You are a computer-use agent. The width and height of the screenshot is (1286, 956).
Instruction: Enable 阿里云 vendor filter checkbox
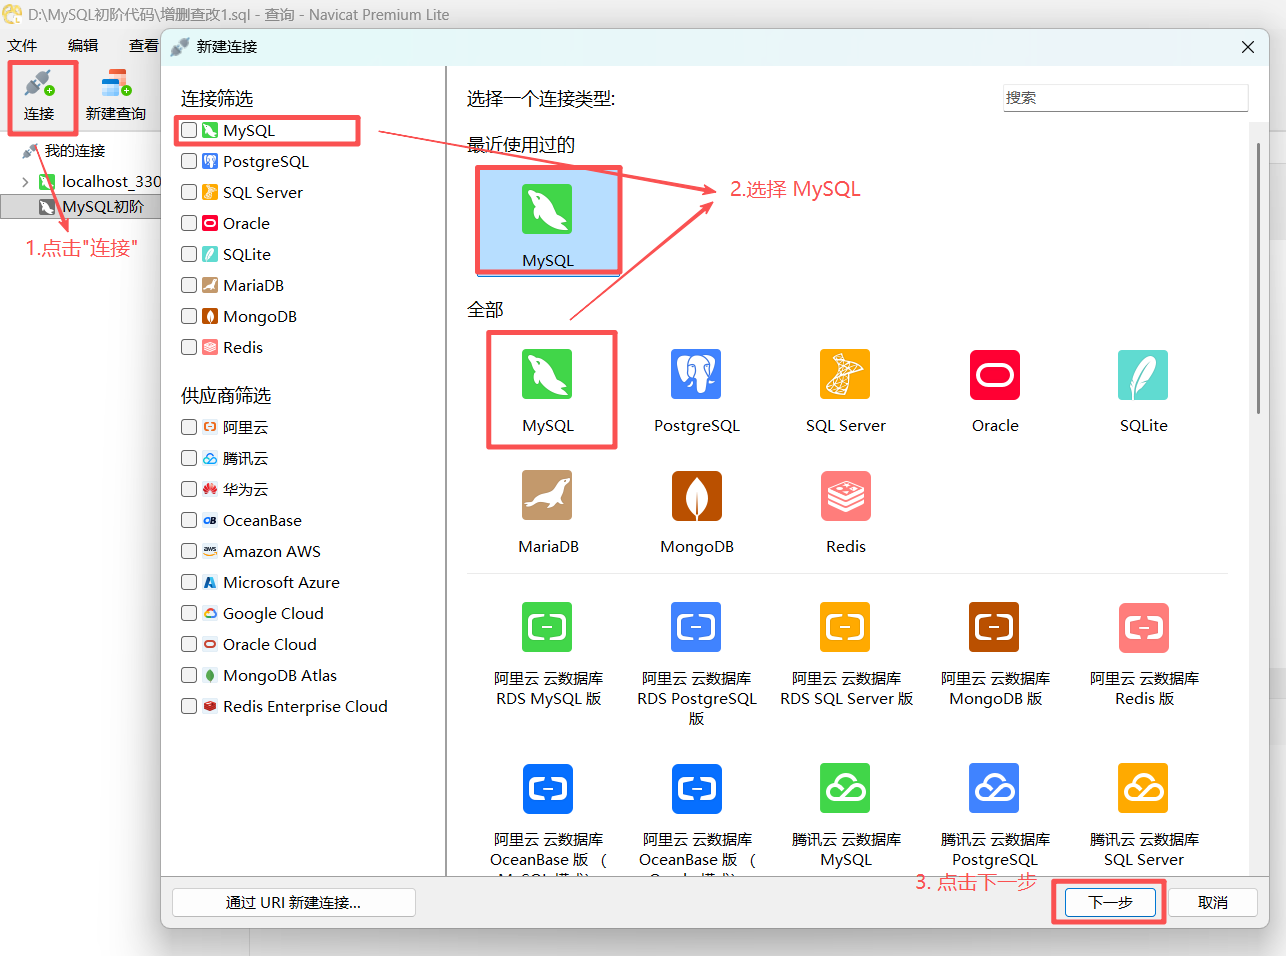click(x=189, y=427)
